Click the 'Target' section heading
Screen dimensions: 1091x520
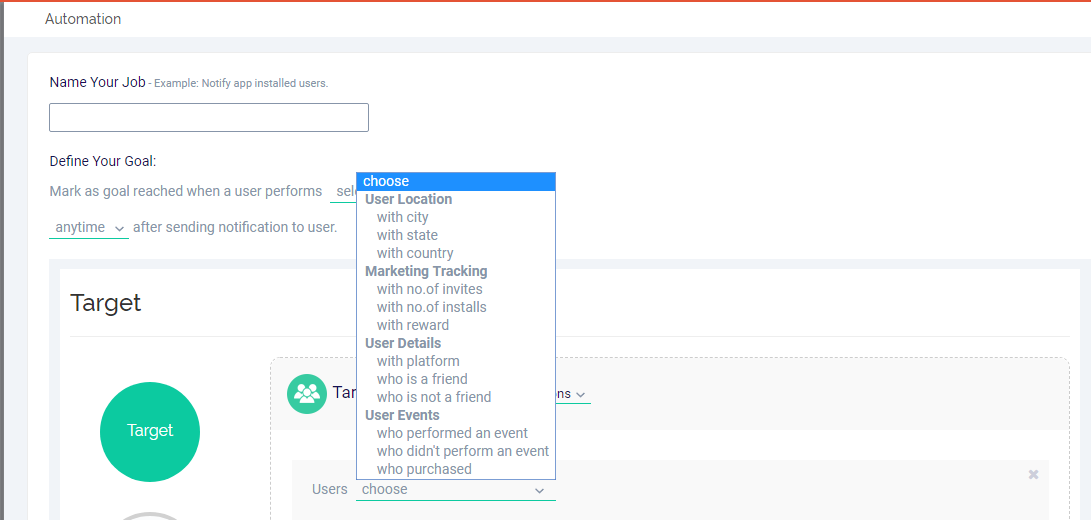click(x=106, y=303)
